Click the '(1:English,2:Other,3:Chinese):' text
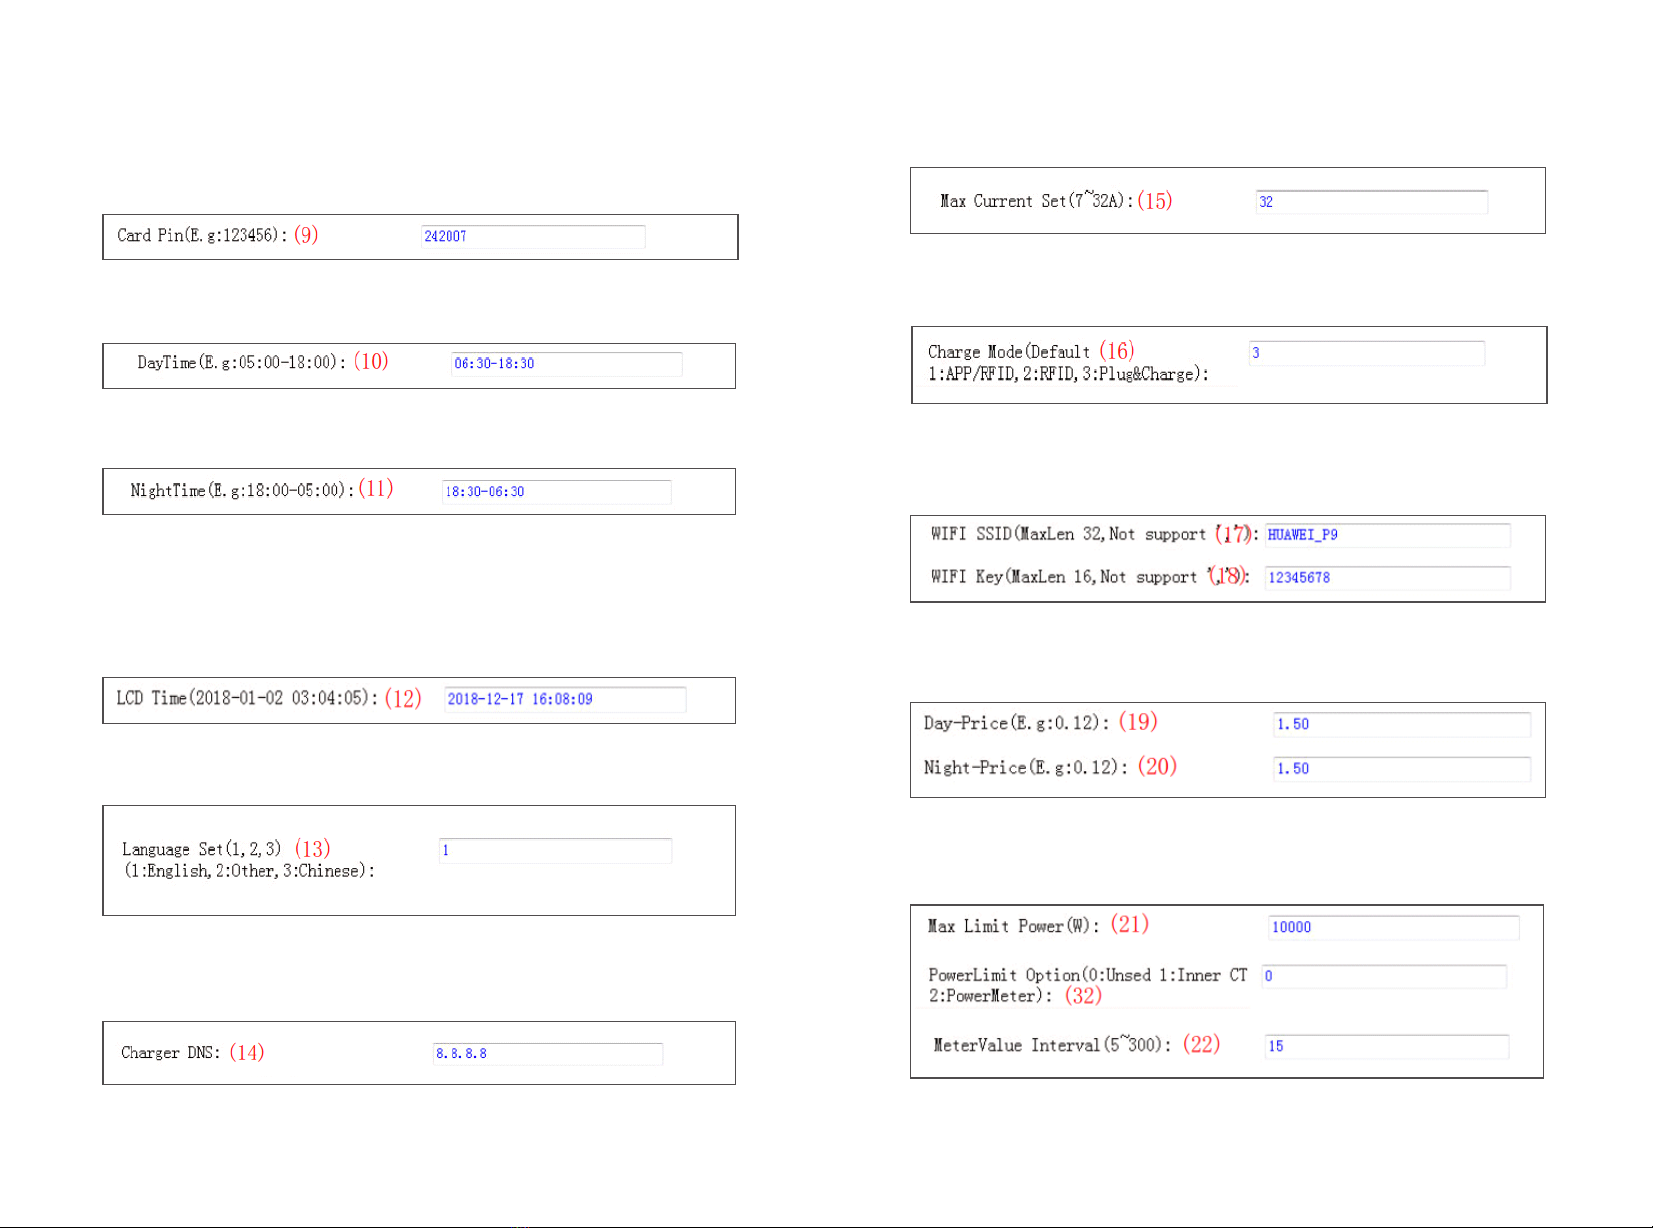1653x1228 pixels. (250, 871)
